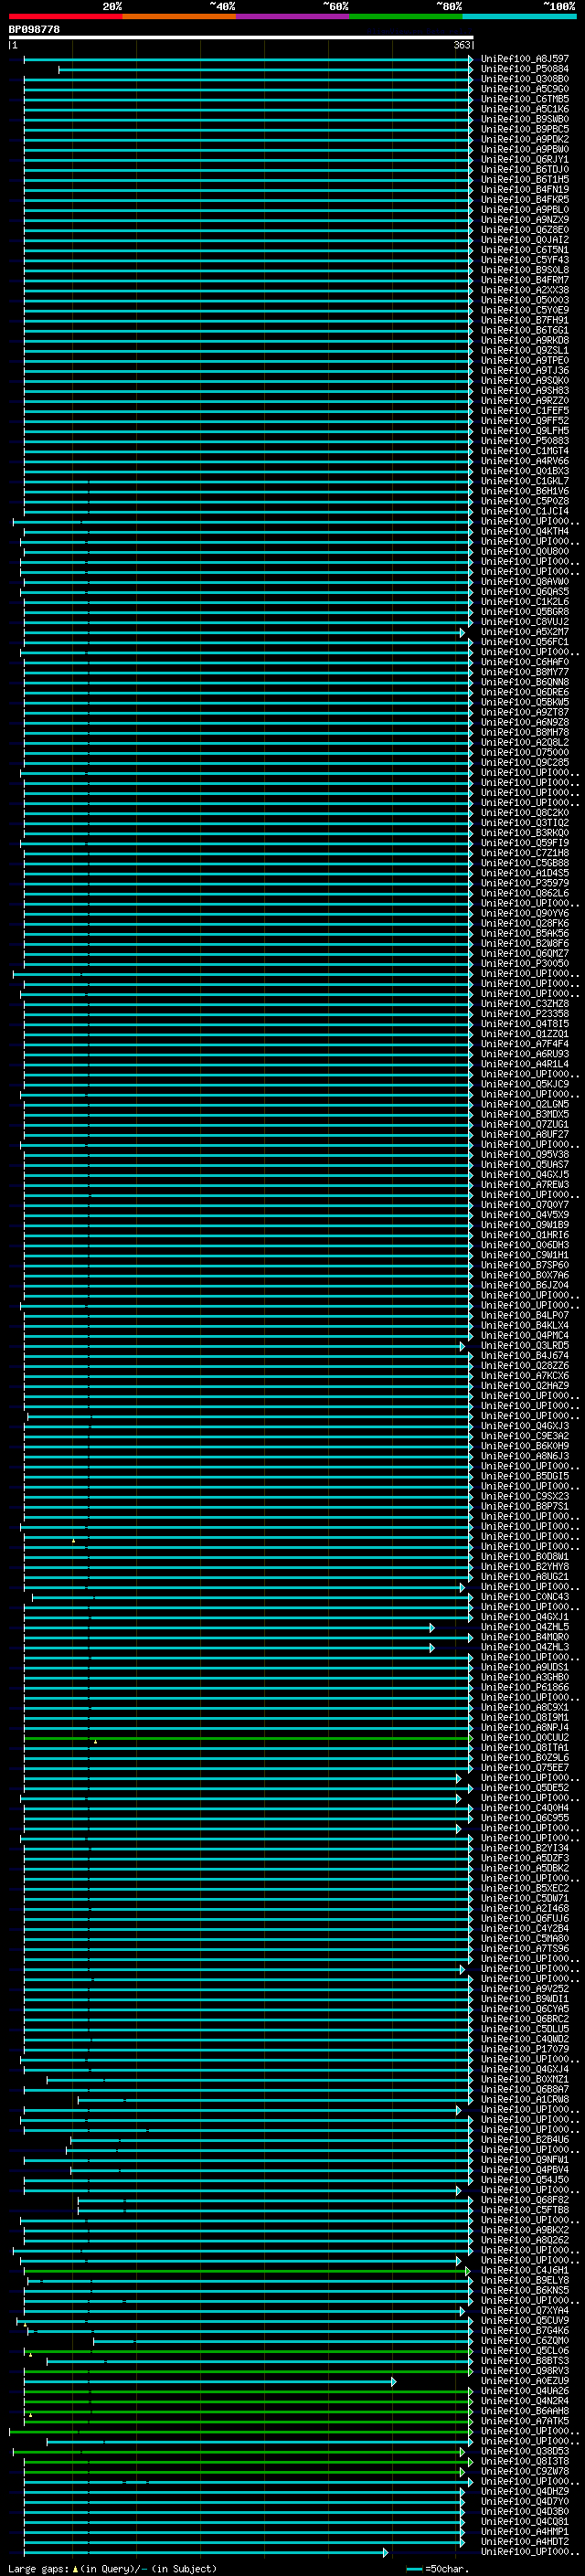Image resolution: width=585 pixels, height=2576 pixels.
Task: Select the UniRef100_B4MQR0 label
Action: coord(525,1637)
